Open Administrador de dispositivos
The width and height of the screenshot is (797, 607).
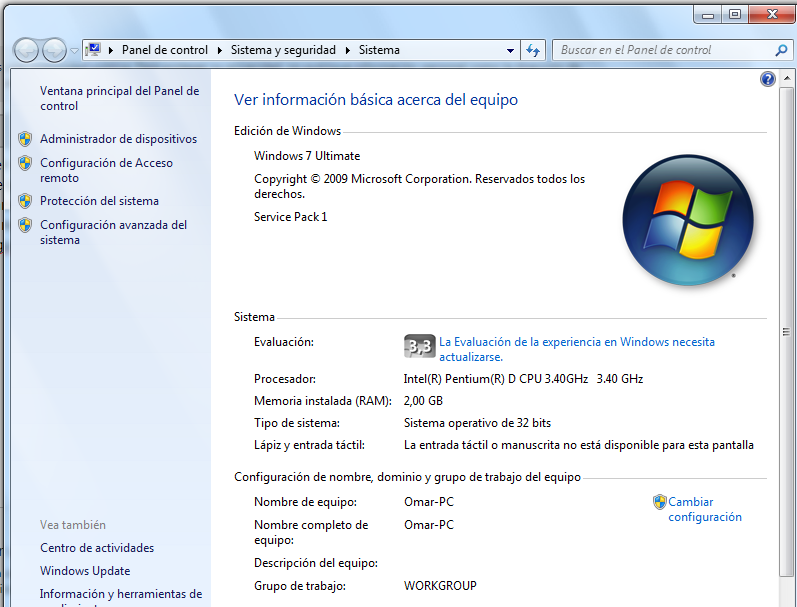pos(118,139)
